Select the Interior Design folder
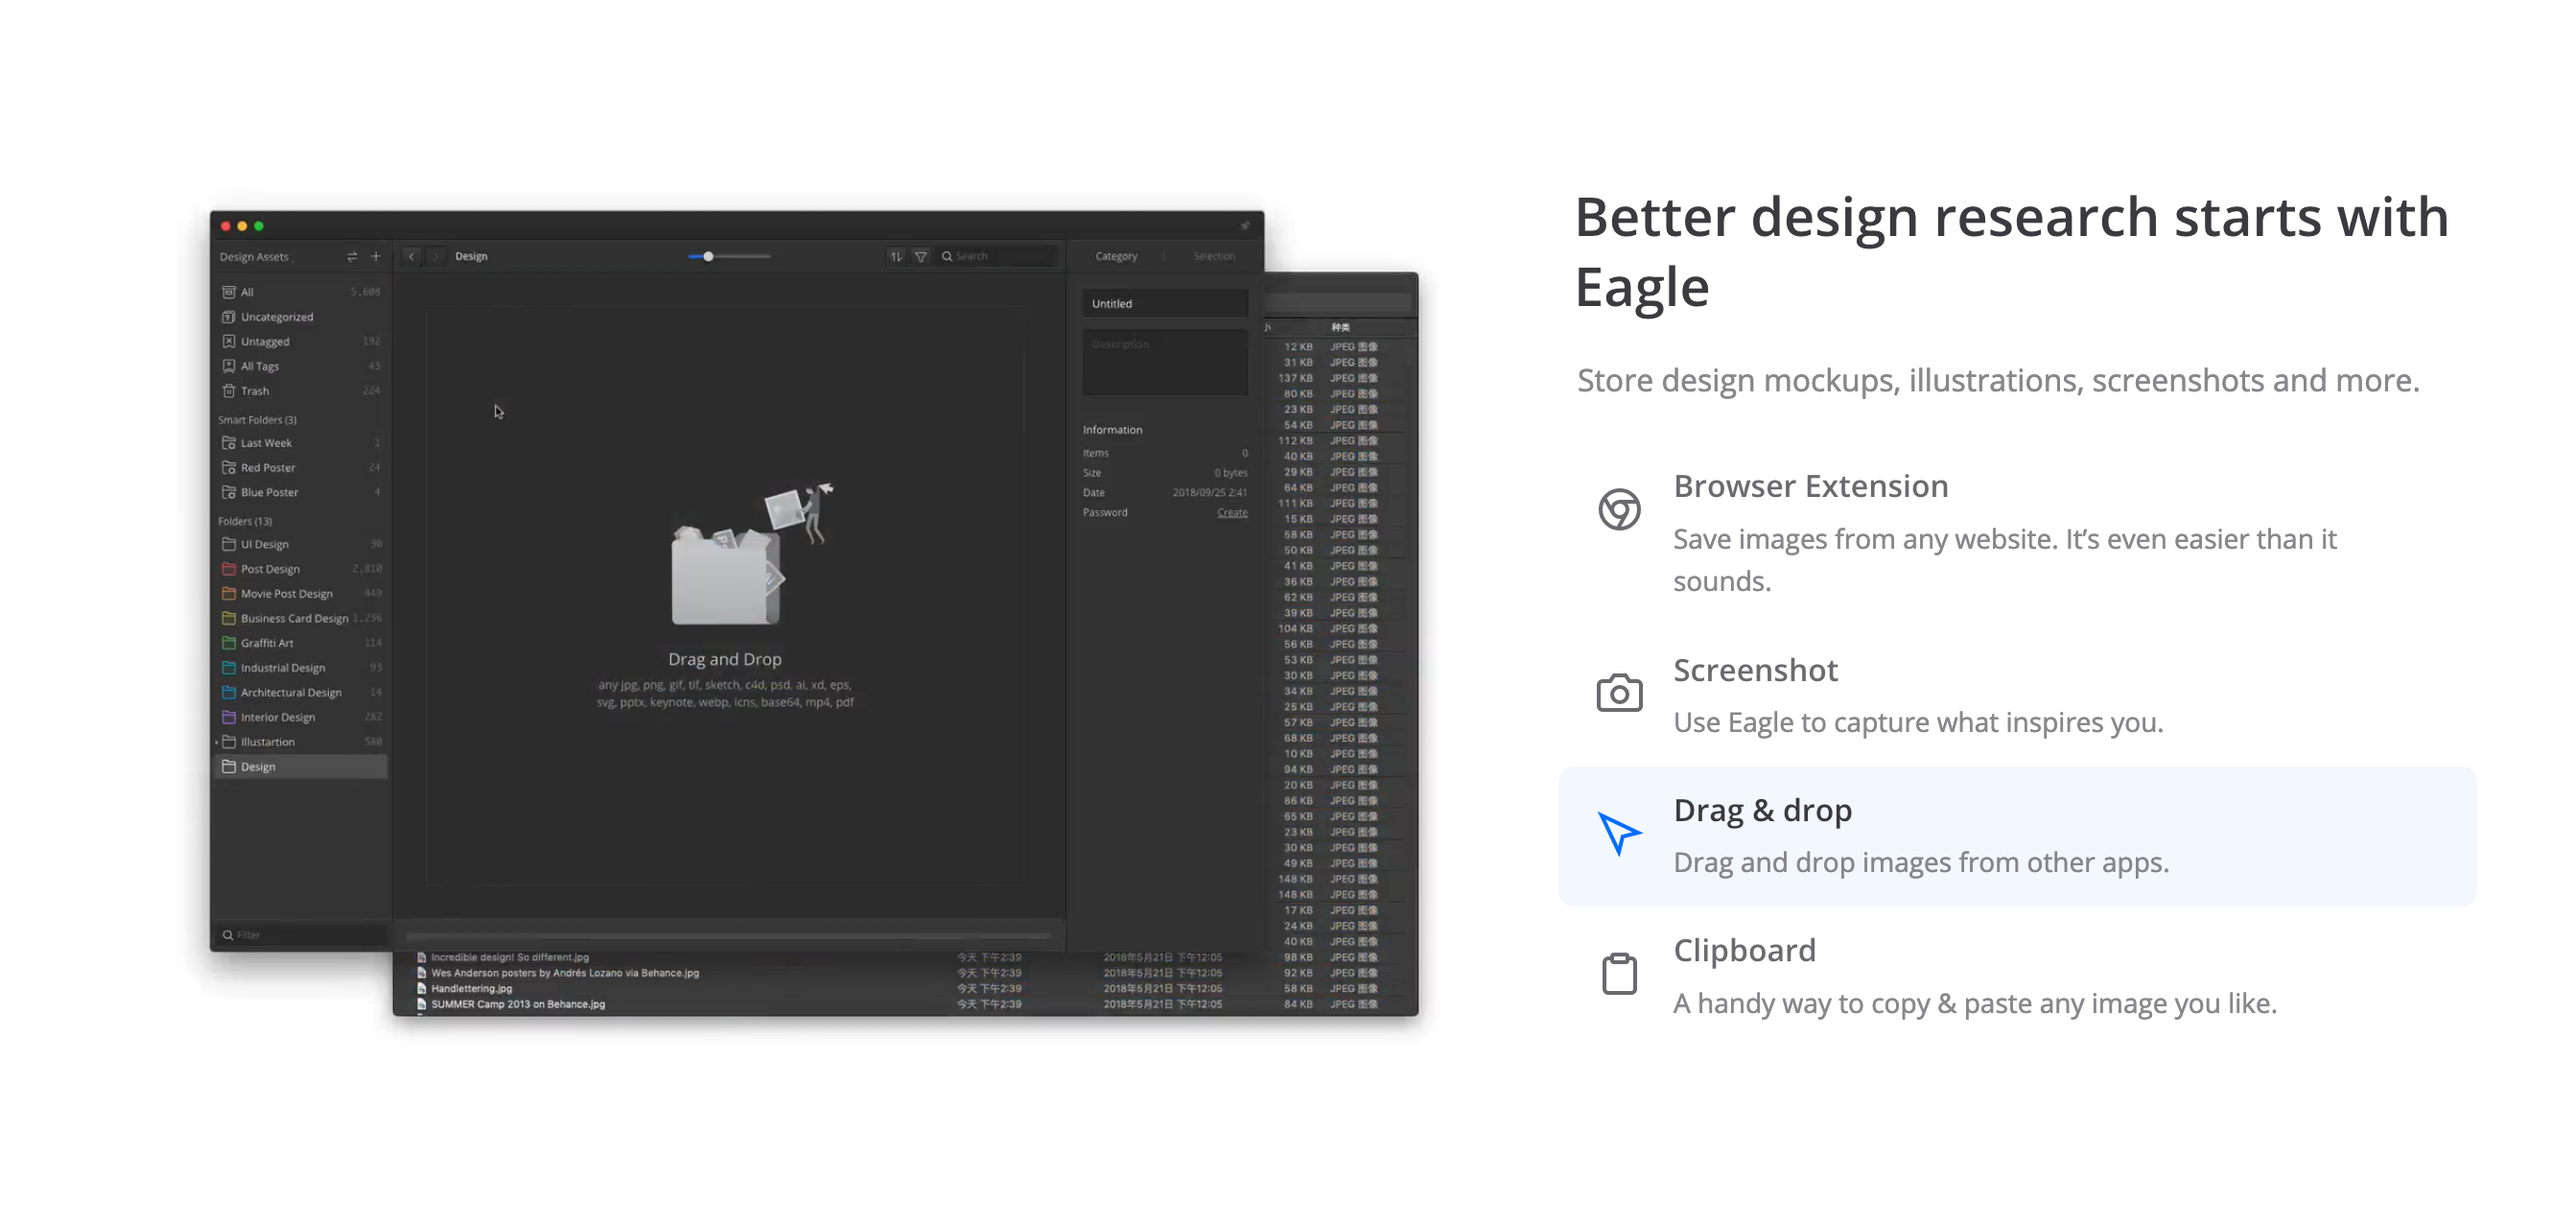 click(x=300, y=717)
